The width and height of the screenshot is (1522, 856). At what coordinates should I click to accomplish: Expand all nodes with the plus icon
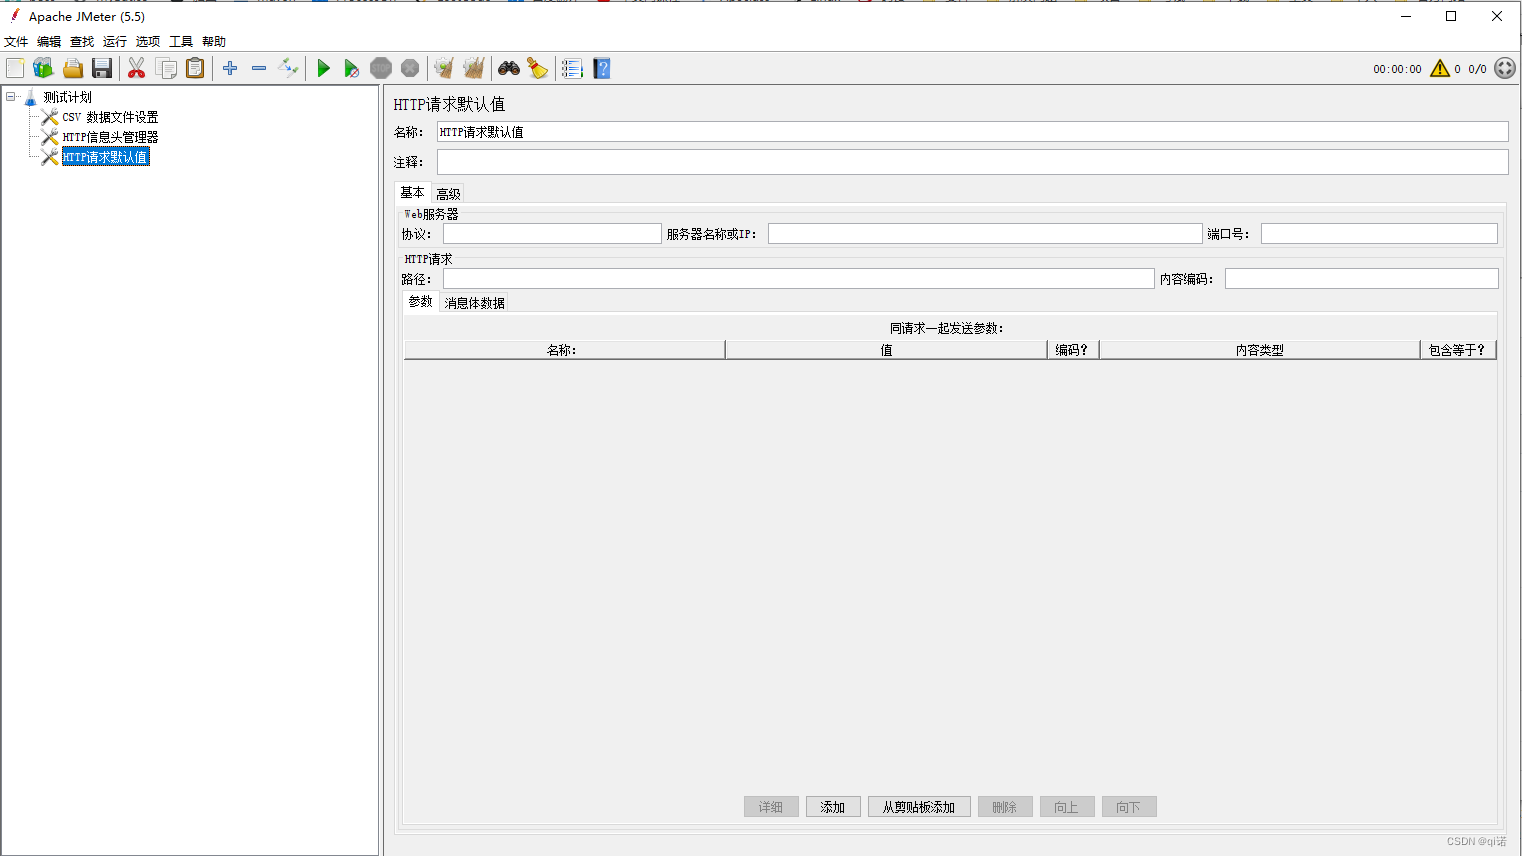tap(230, 68)
